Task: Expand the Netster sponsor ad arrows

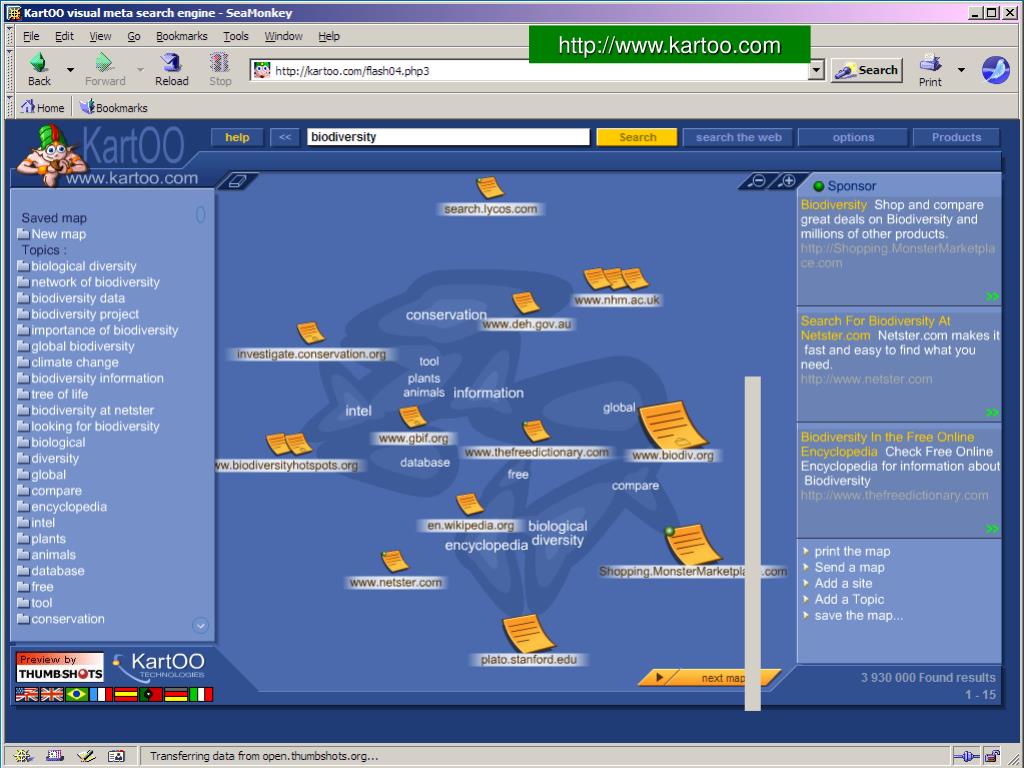Action: (x=992, y=413)
